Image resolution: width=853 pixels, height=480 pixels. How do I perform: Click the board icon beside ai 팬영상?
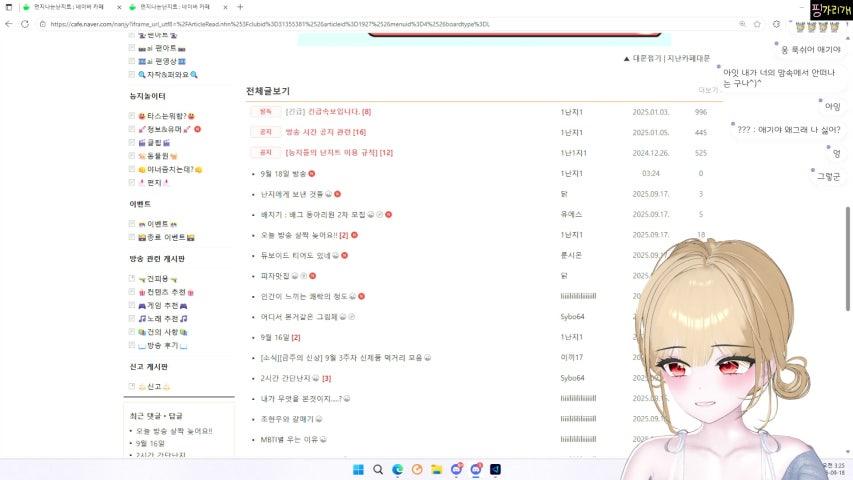[x=132, y=61]
